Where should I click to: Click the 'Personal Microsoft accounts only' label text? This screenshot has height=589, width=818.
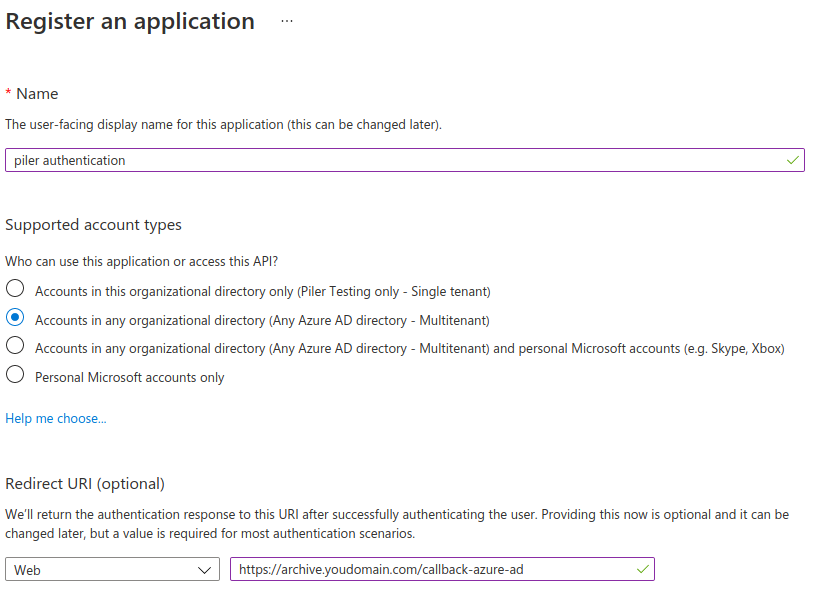[x=130, y=378]
